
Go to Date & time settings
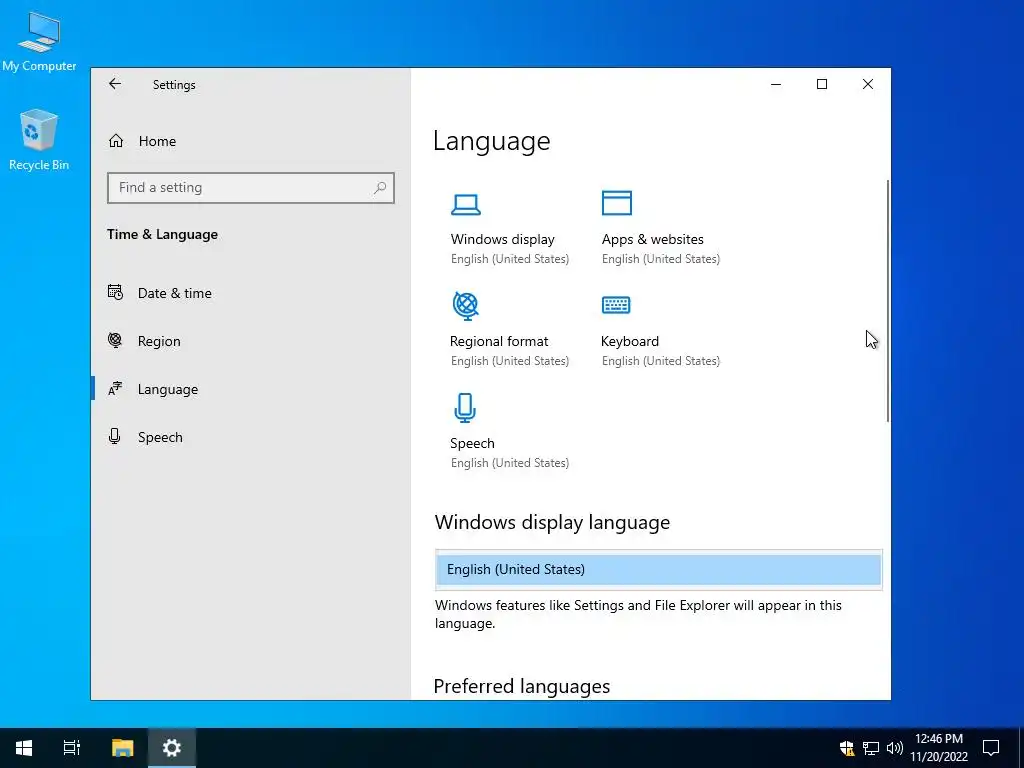point(251,293)
